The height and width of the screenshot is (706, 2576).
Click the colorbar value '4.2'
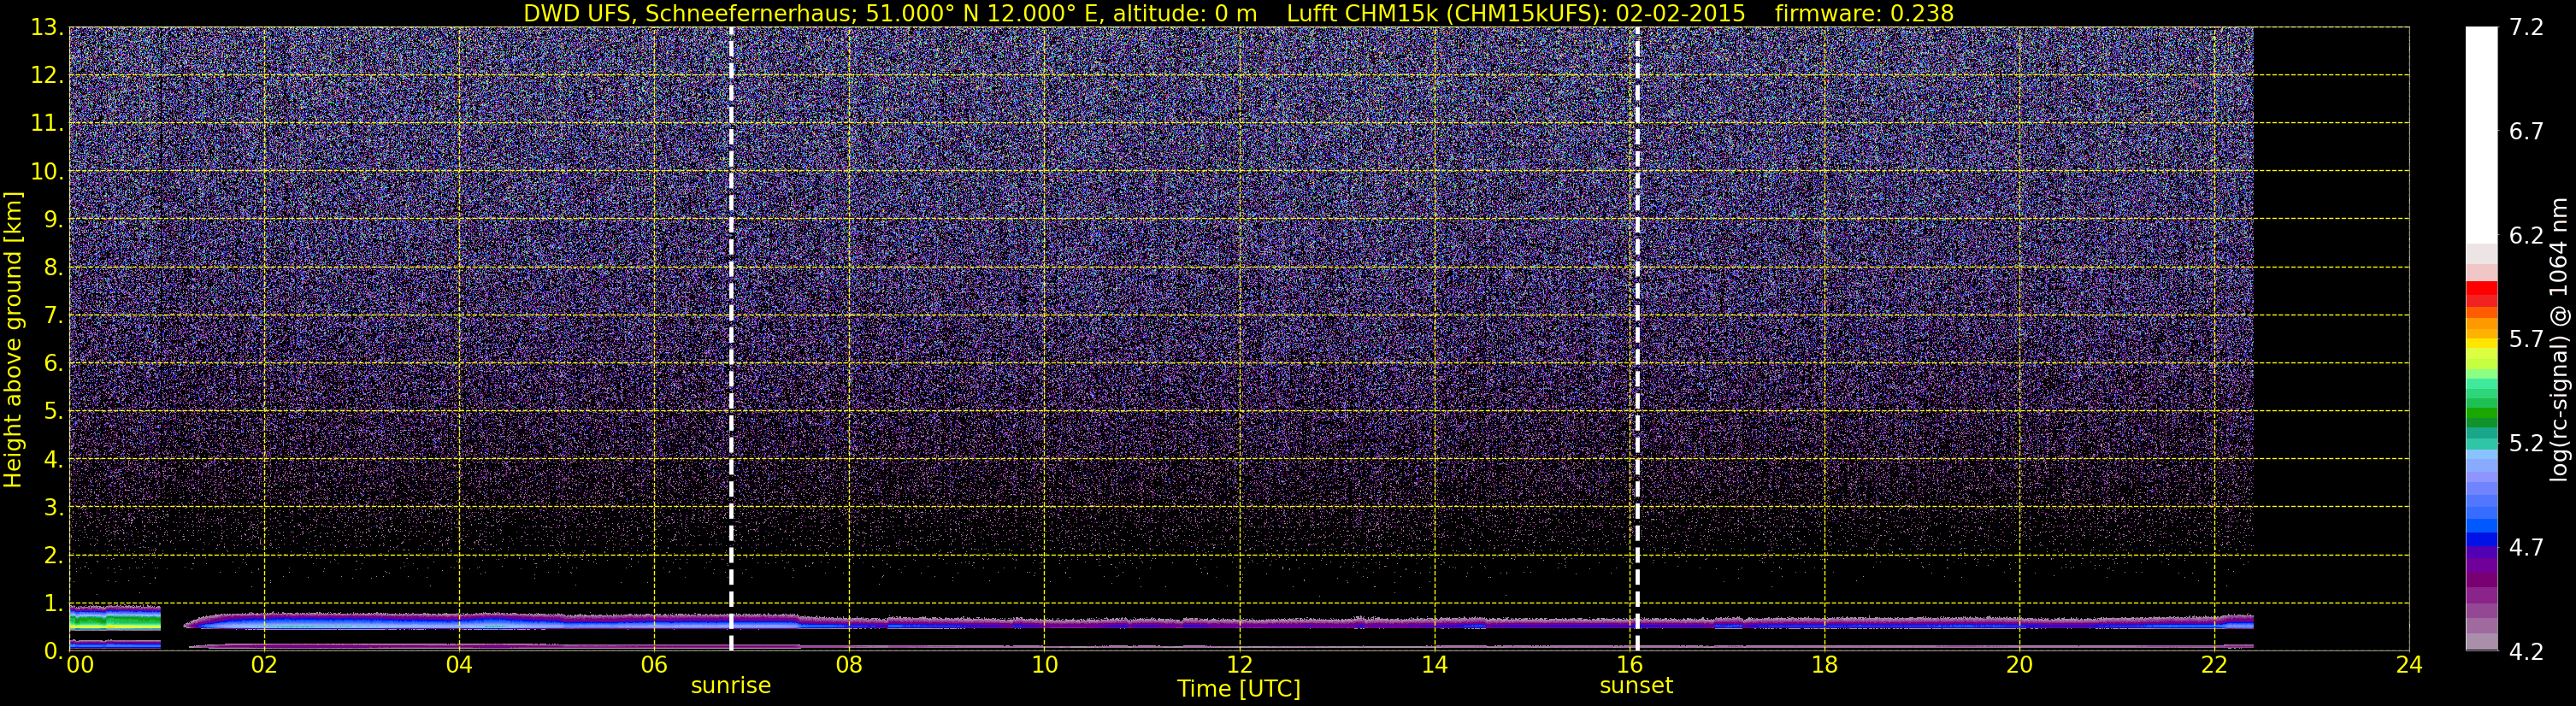2526,652
